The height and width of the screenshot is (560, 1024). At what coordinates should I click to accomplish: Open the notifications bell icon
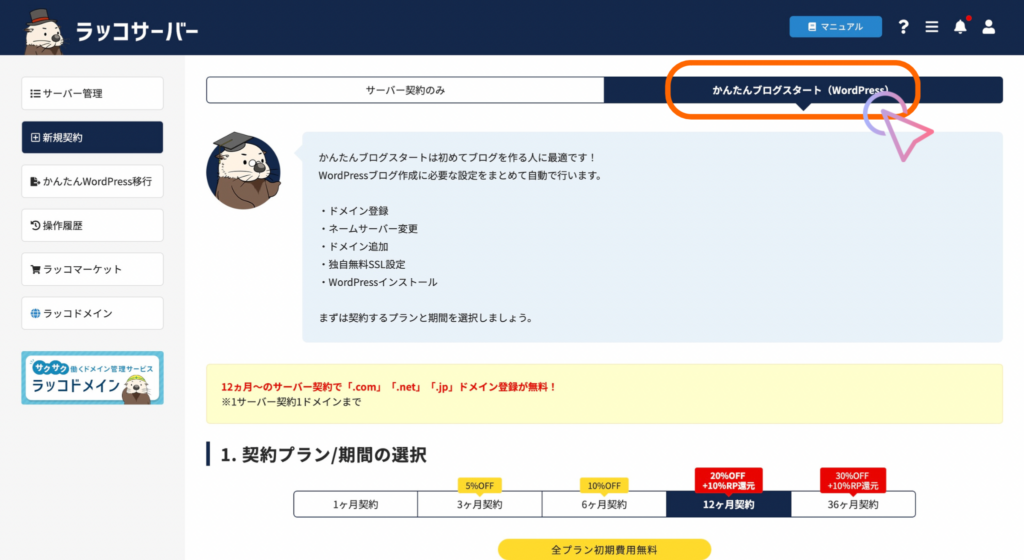coord(960,27)
